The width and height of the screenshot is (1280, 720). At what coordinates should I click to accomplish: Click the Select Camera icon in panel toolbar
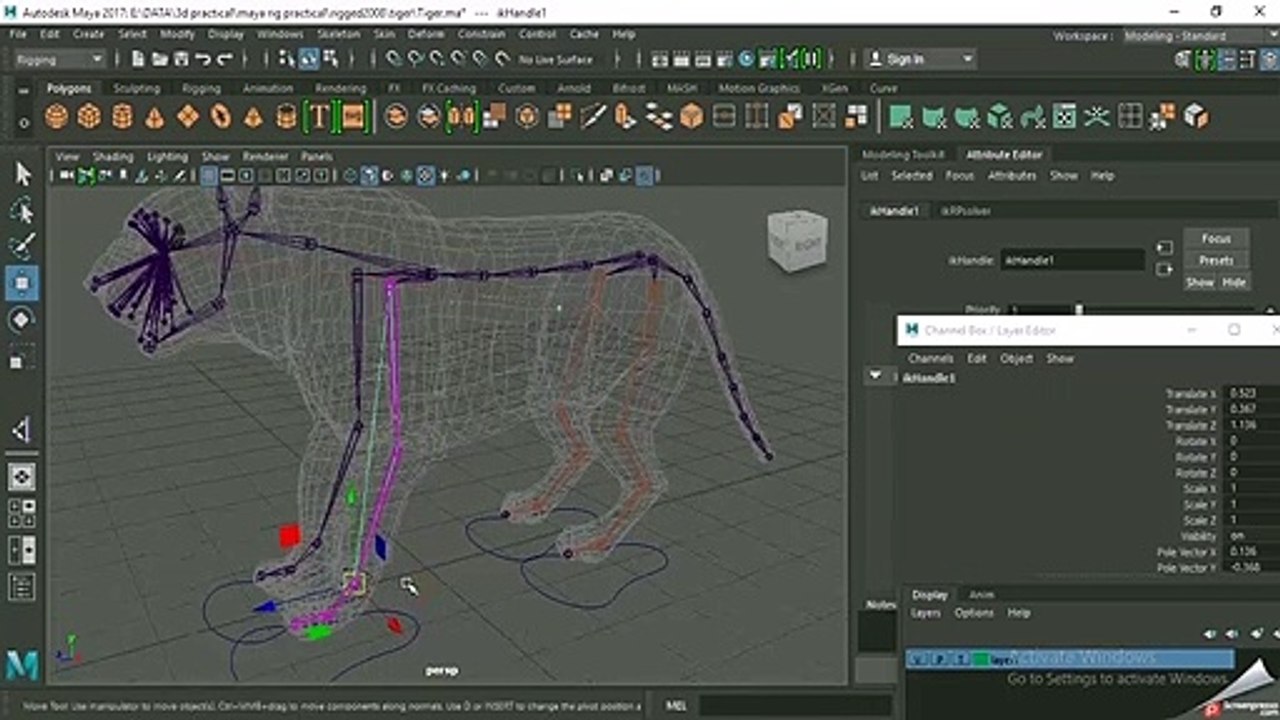66,176
